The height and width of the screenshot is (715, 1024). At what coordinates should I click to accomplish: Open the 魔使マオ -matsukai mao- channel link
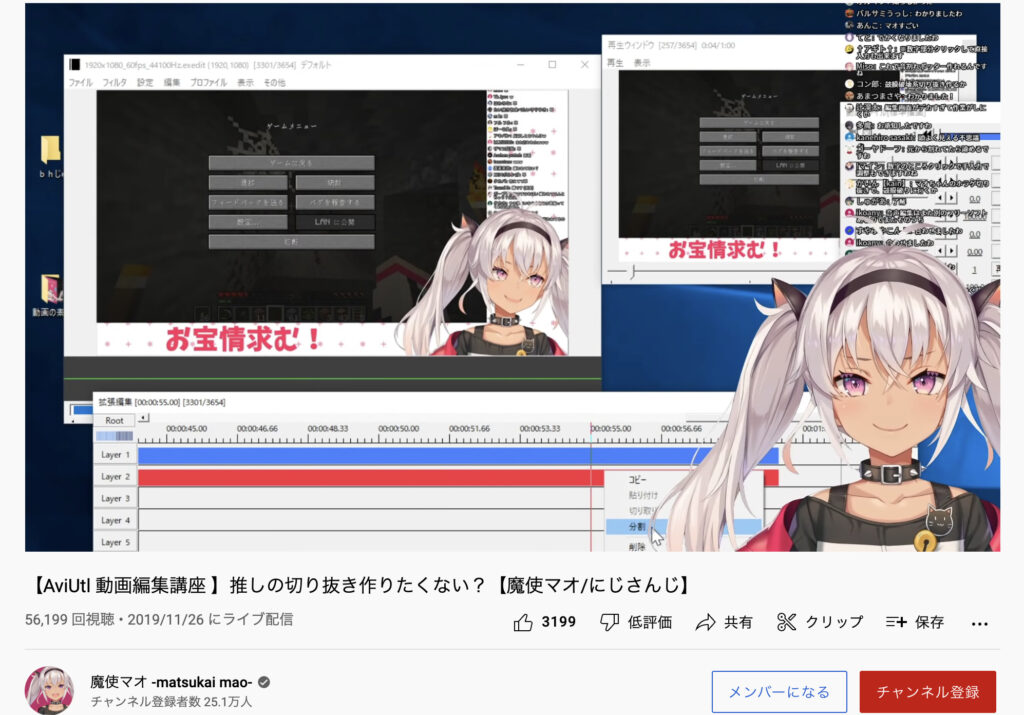click(x=171, y=682)
